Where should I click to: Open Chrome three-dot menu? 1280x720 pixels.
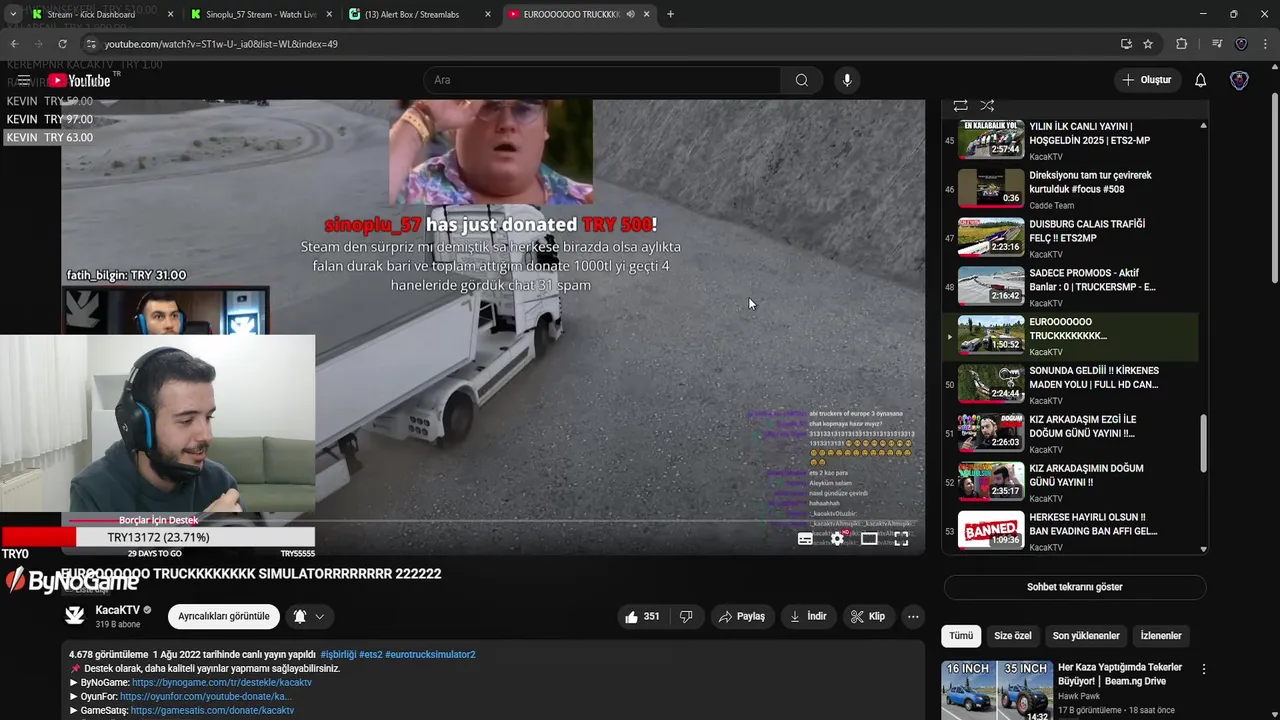(x=1266, y=44)
